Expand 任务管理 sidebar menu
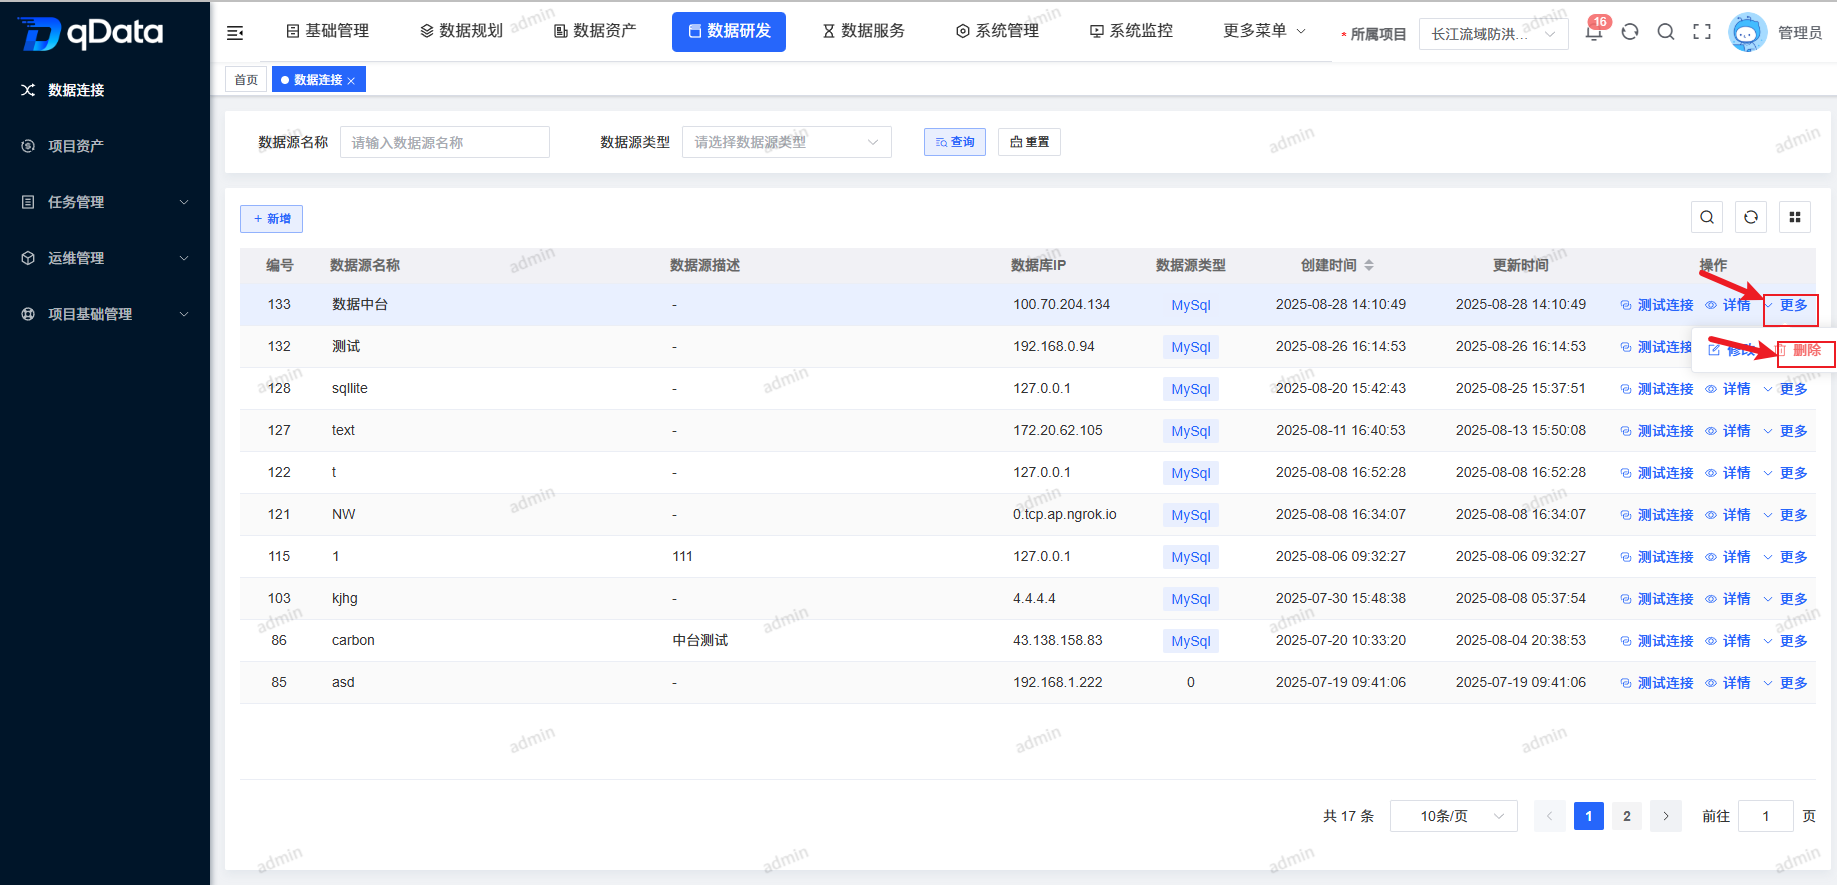The height and width of the screenshot is (885, 1837). 105,202
